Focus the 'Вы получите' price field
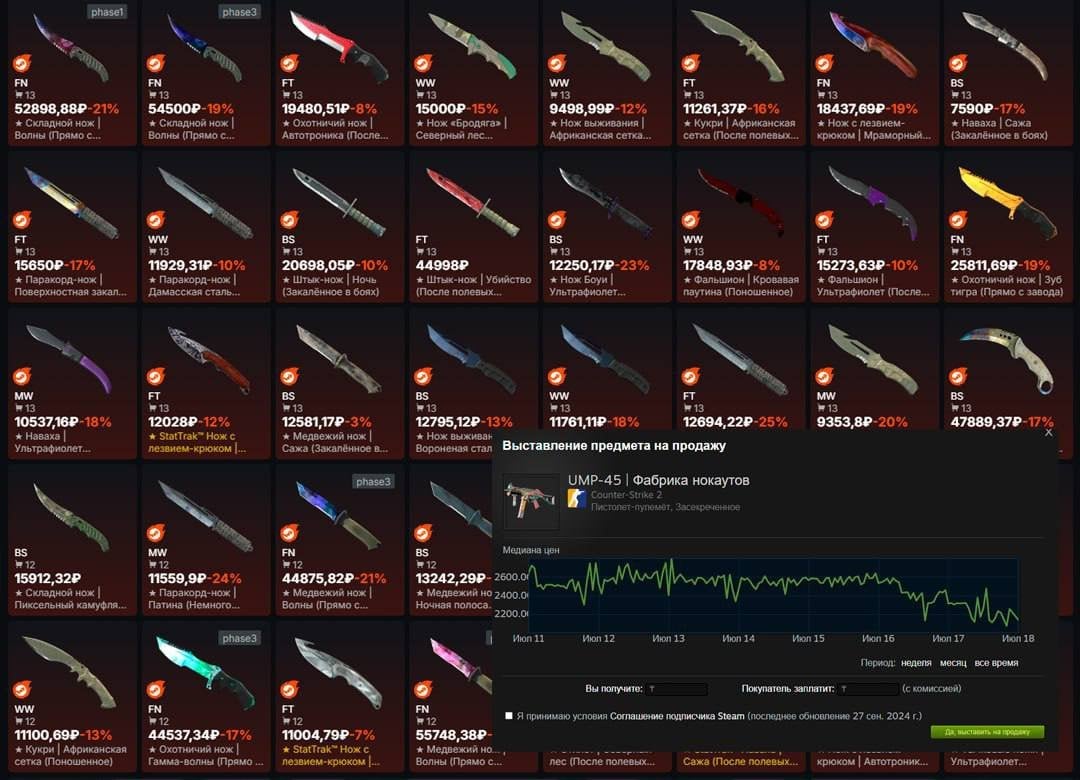Image resolution: width=1080 pixels, height=780 pixels. [x=676, y=688]
